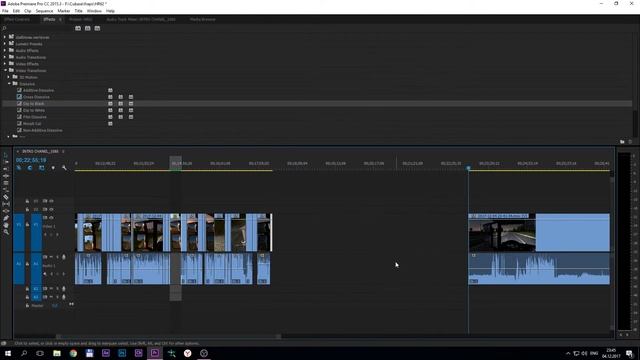Select the Pen tool
This screenshot has height=360, width=640.
pos(6,218)
